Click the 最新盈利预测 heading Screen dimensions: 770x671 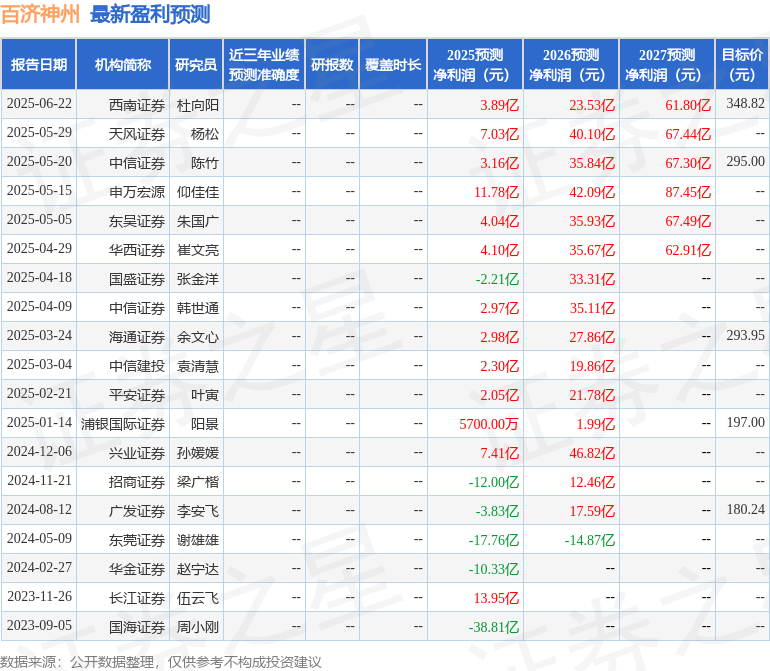point(150,14)
